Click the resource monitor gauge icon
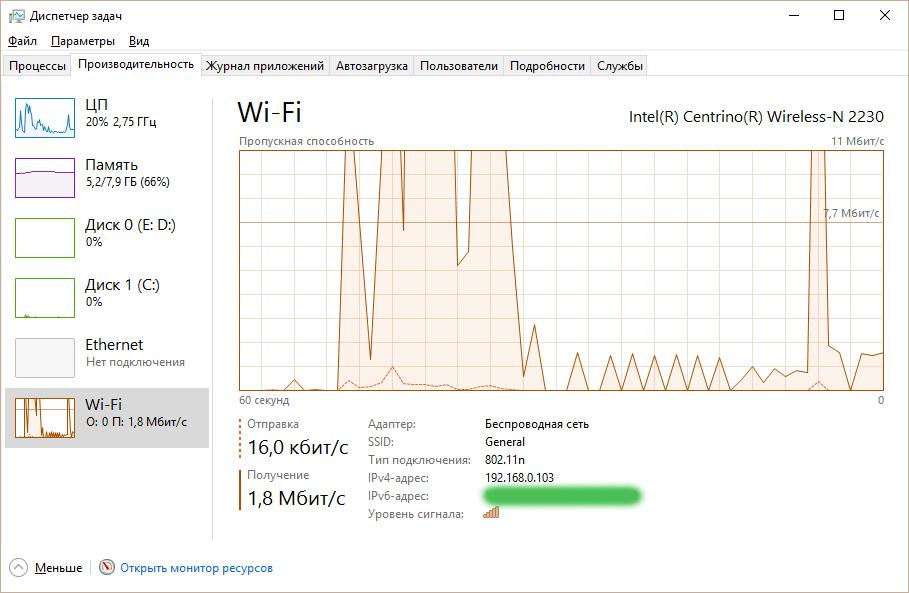The width and height of the screenshot is (909, 593). coord(107,567)
